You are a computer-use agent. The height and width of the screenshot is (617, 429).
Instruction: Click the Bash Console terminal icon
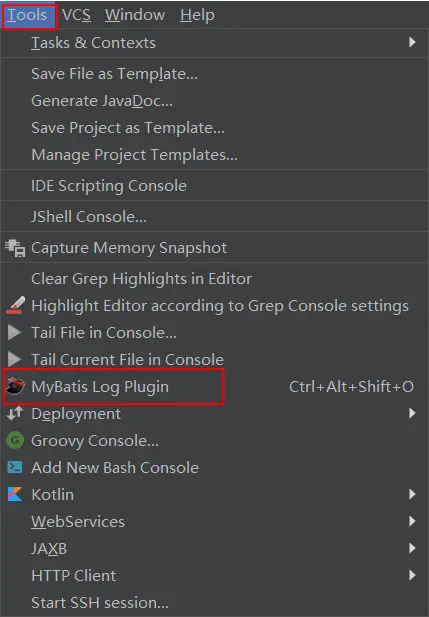coord(15,467)
